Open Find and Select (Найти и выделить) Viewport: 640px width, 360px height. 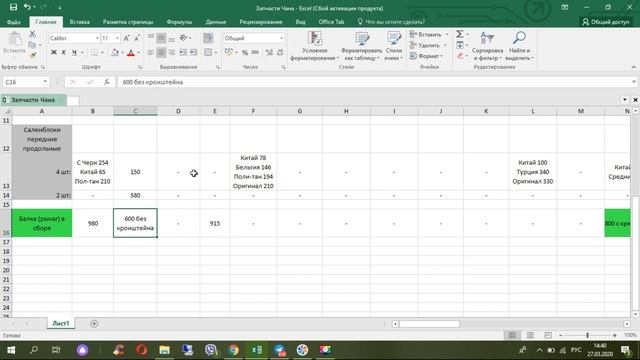coord(519,46)
